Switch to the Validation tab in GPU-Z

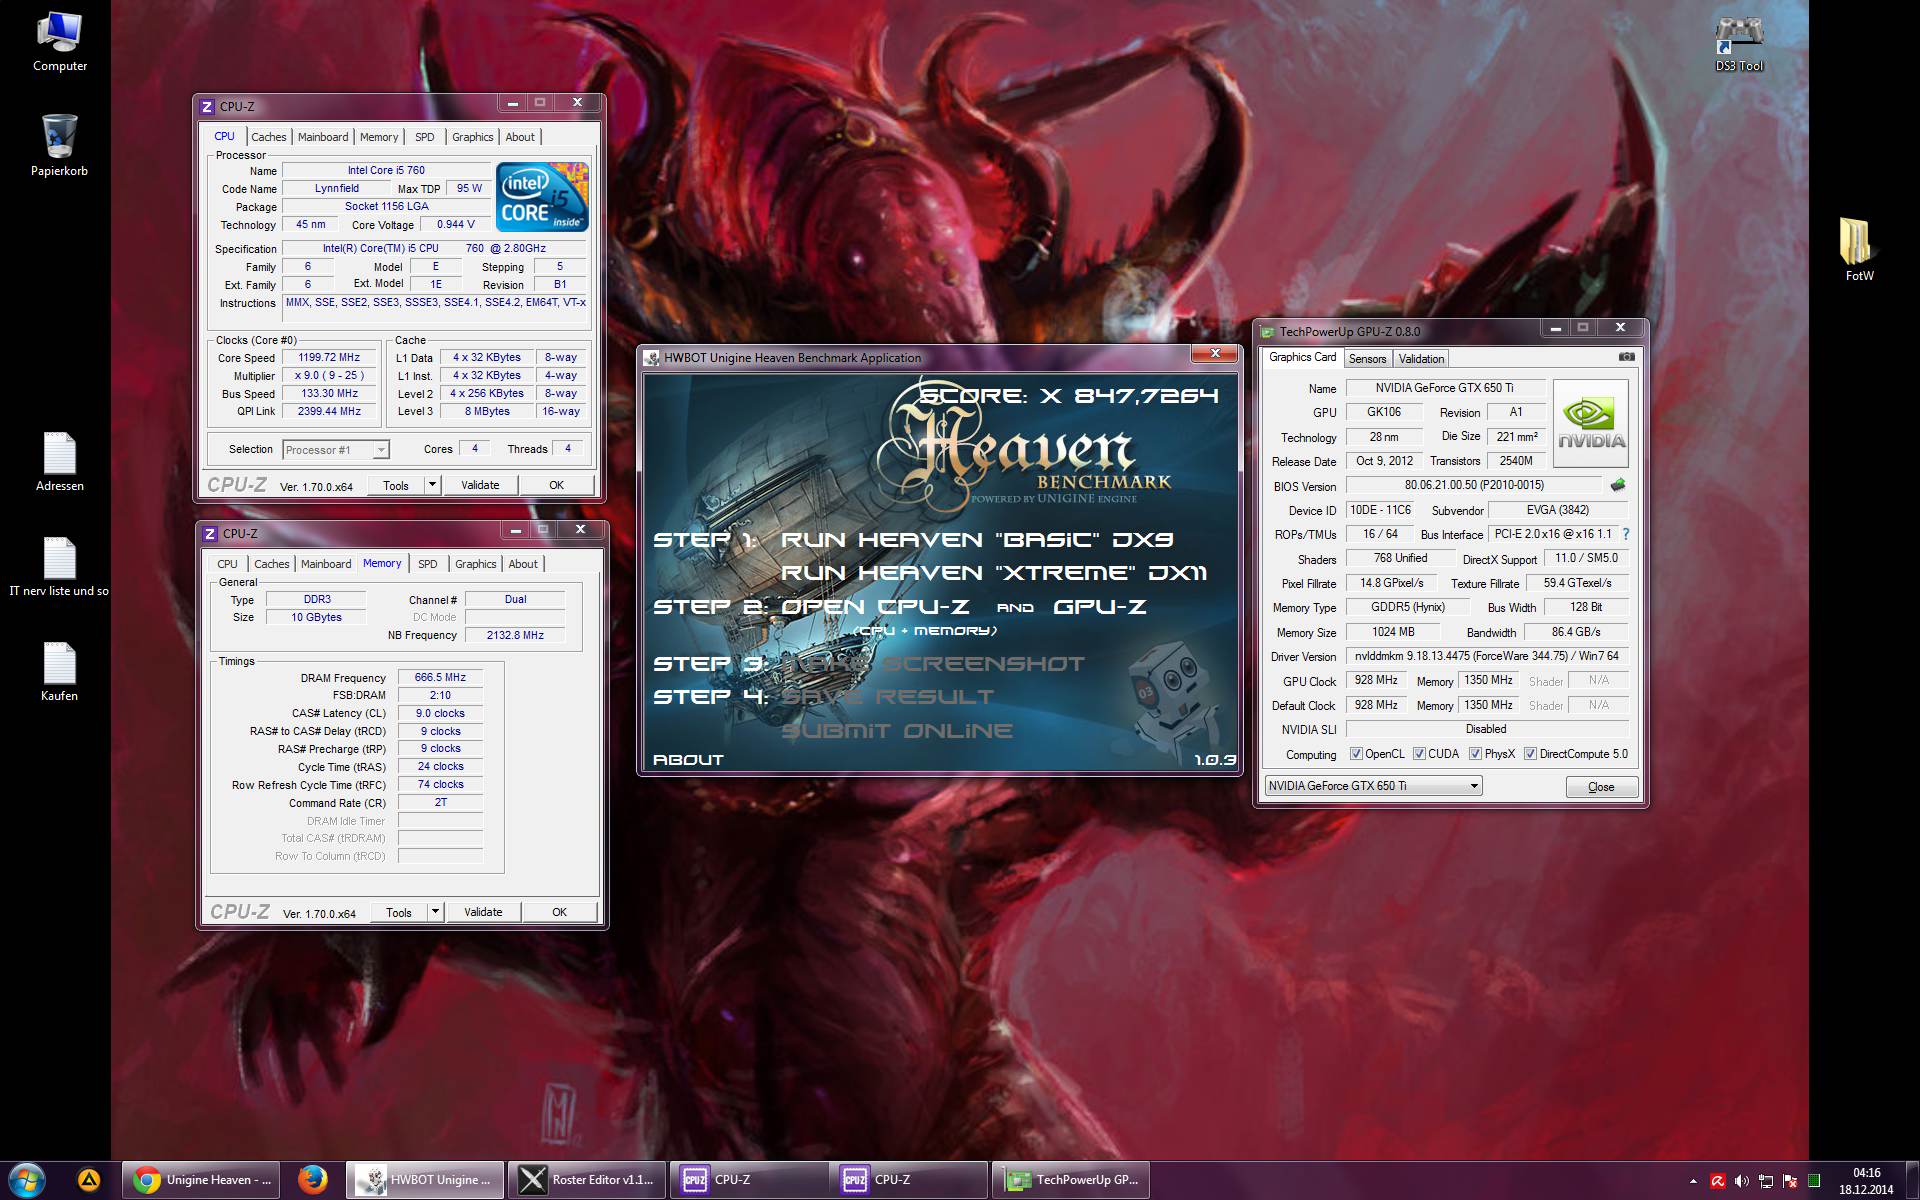tap(1421, 359)
